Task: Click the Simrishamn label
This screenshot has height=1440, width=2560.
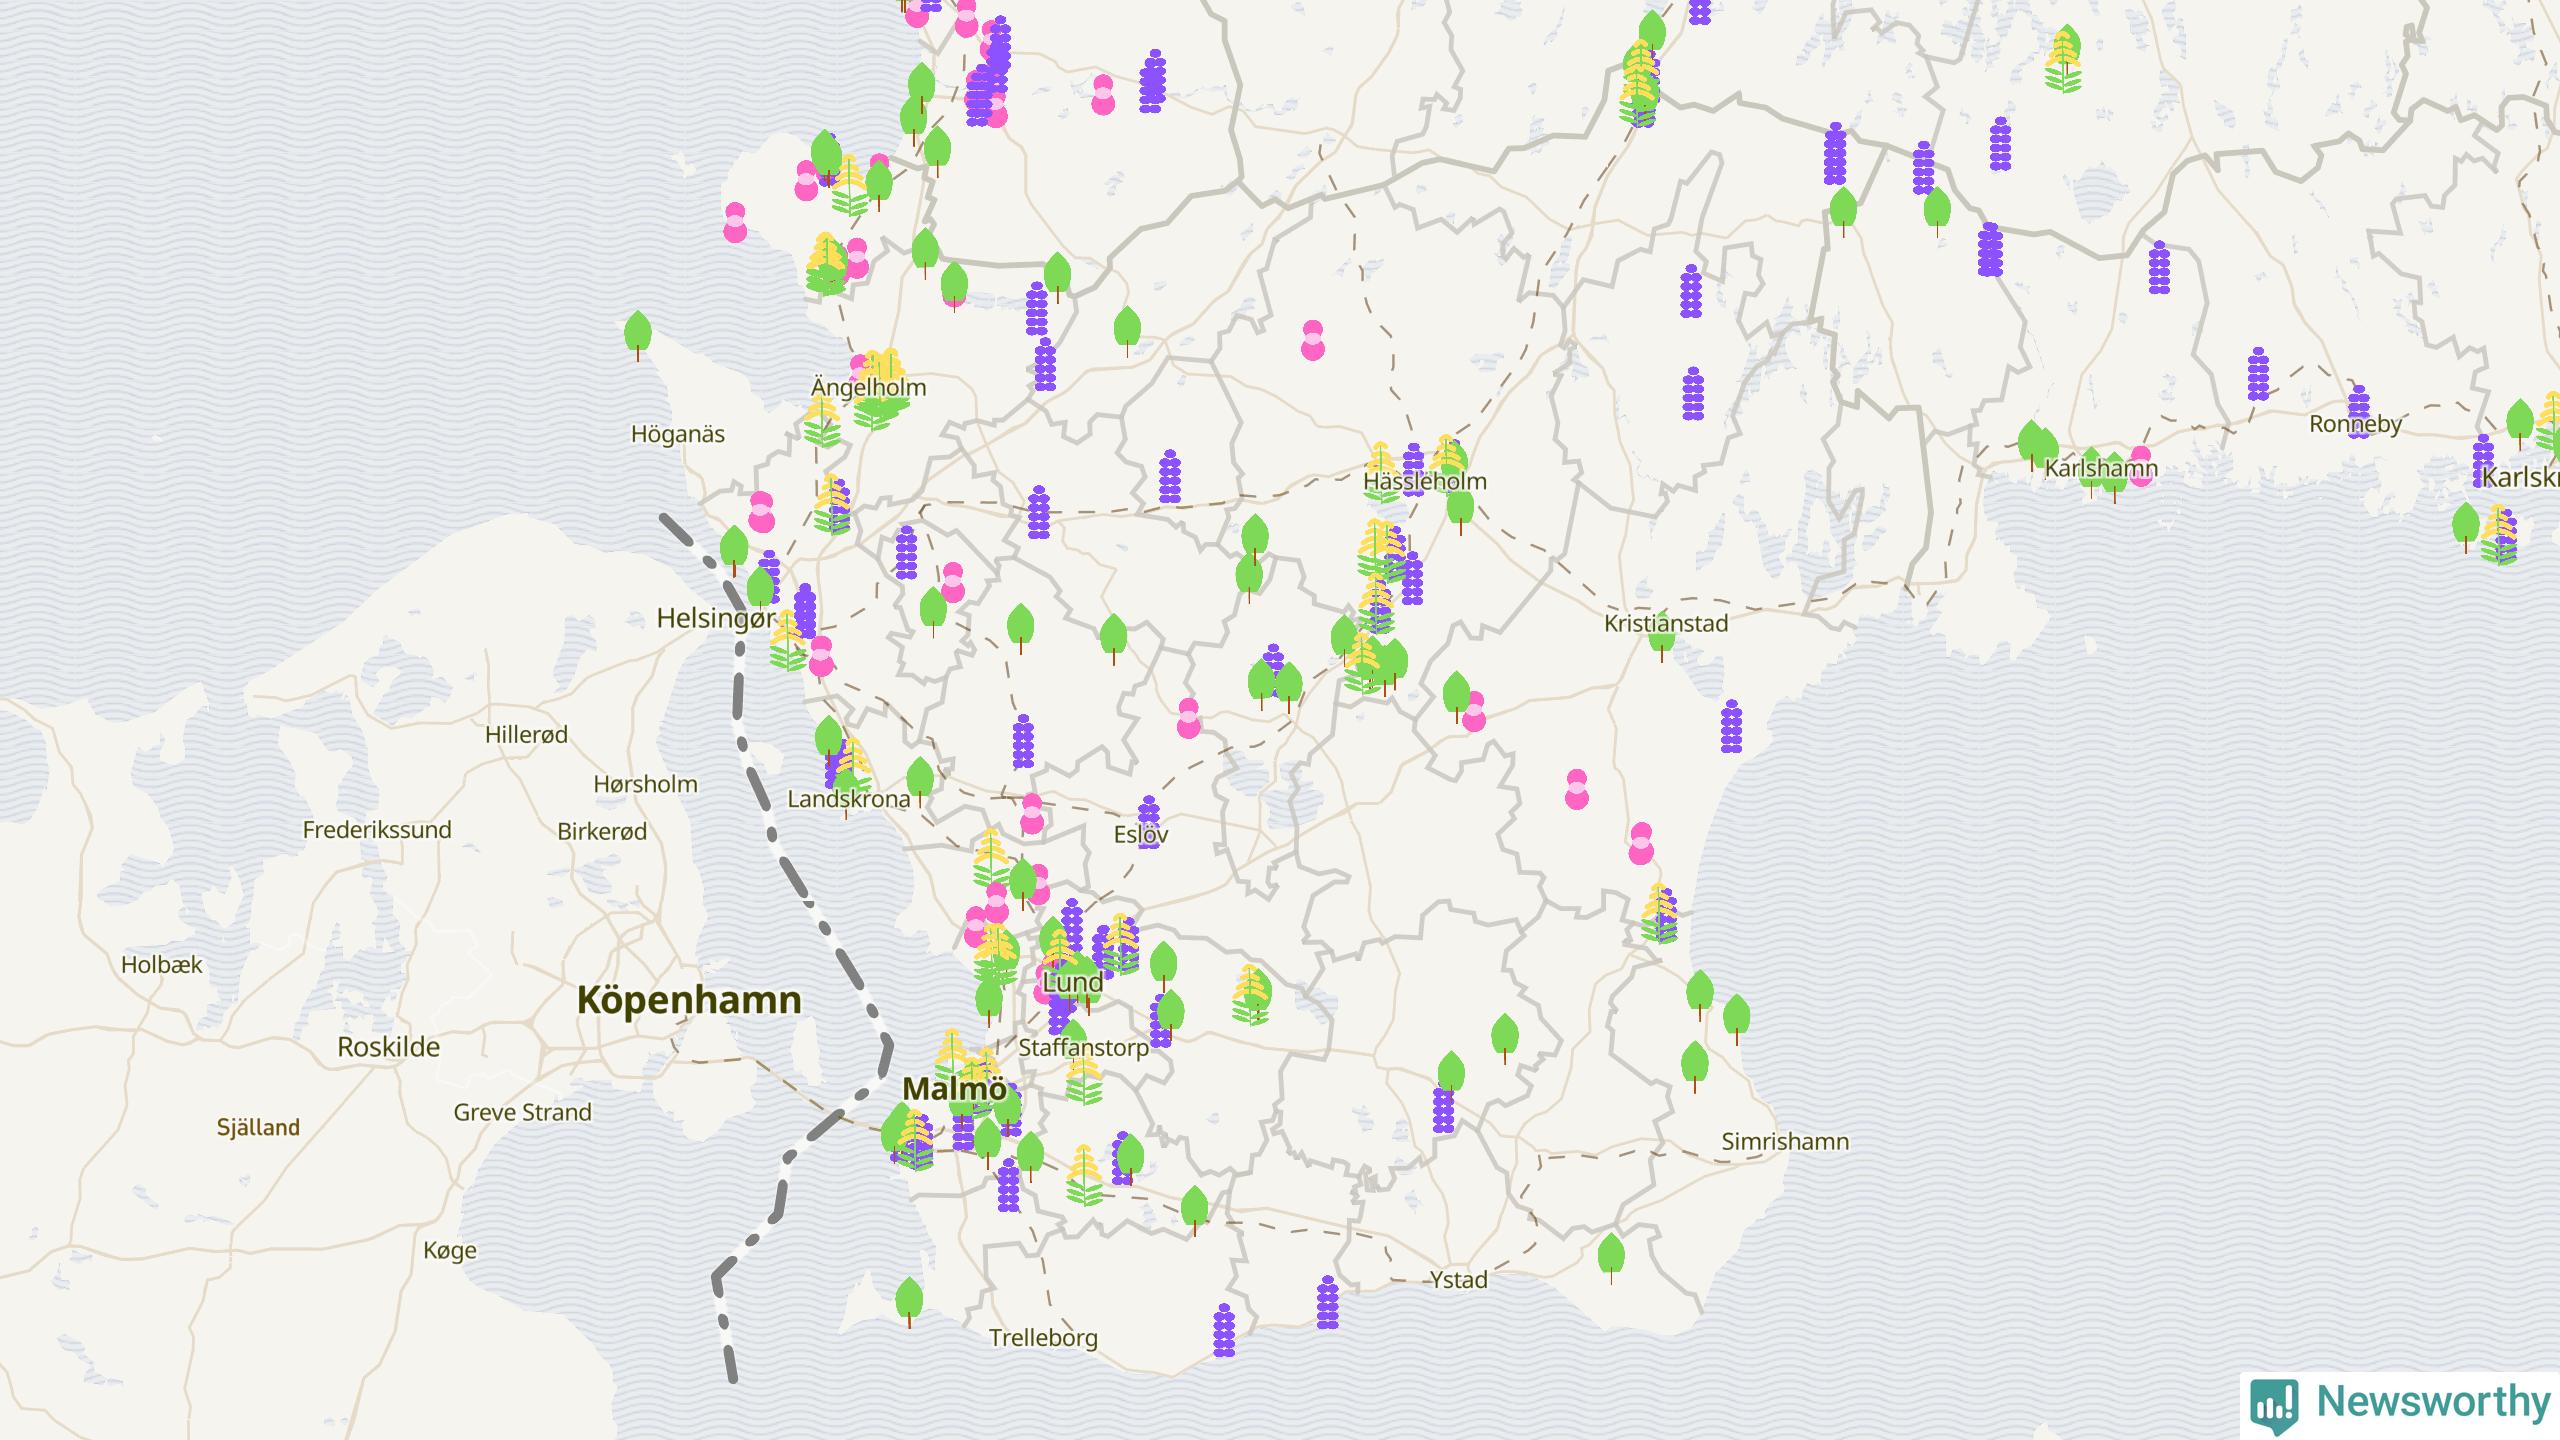Action: (1785, 1142)
